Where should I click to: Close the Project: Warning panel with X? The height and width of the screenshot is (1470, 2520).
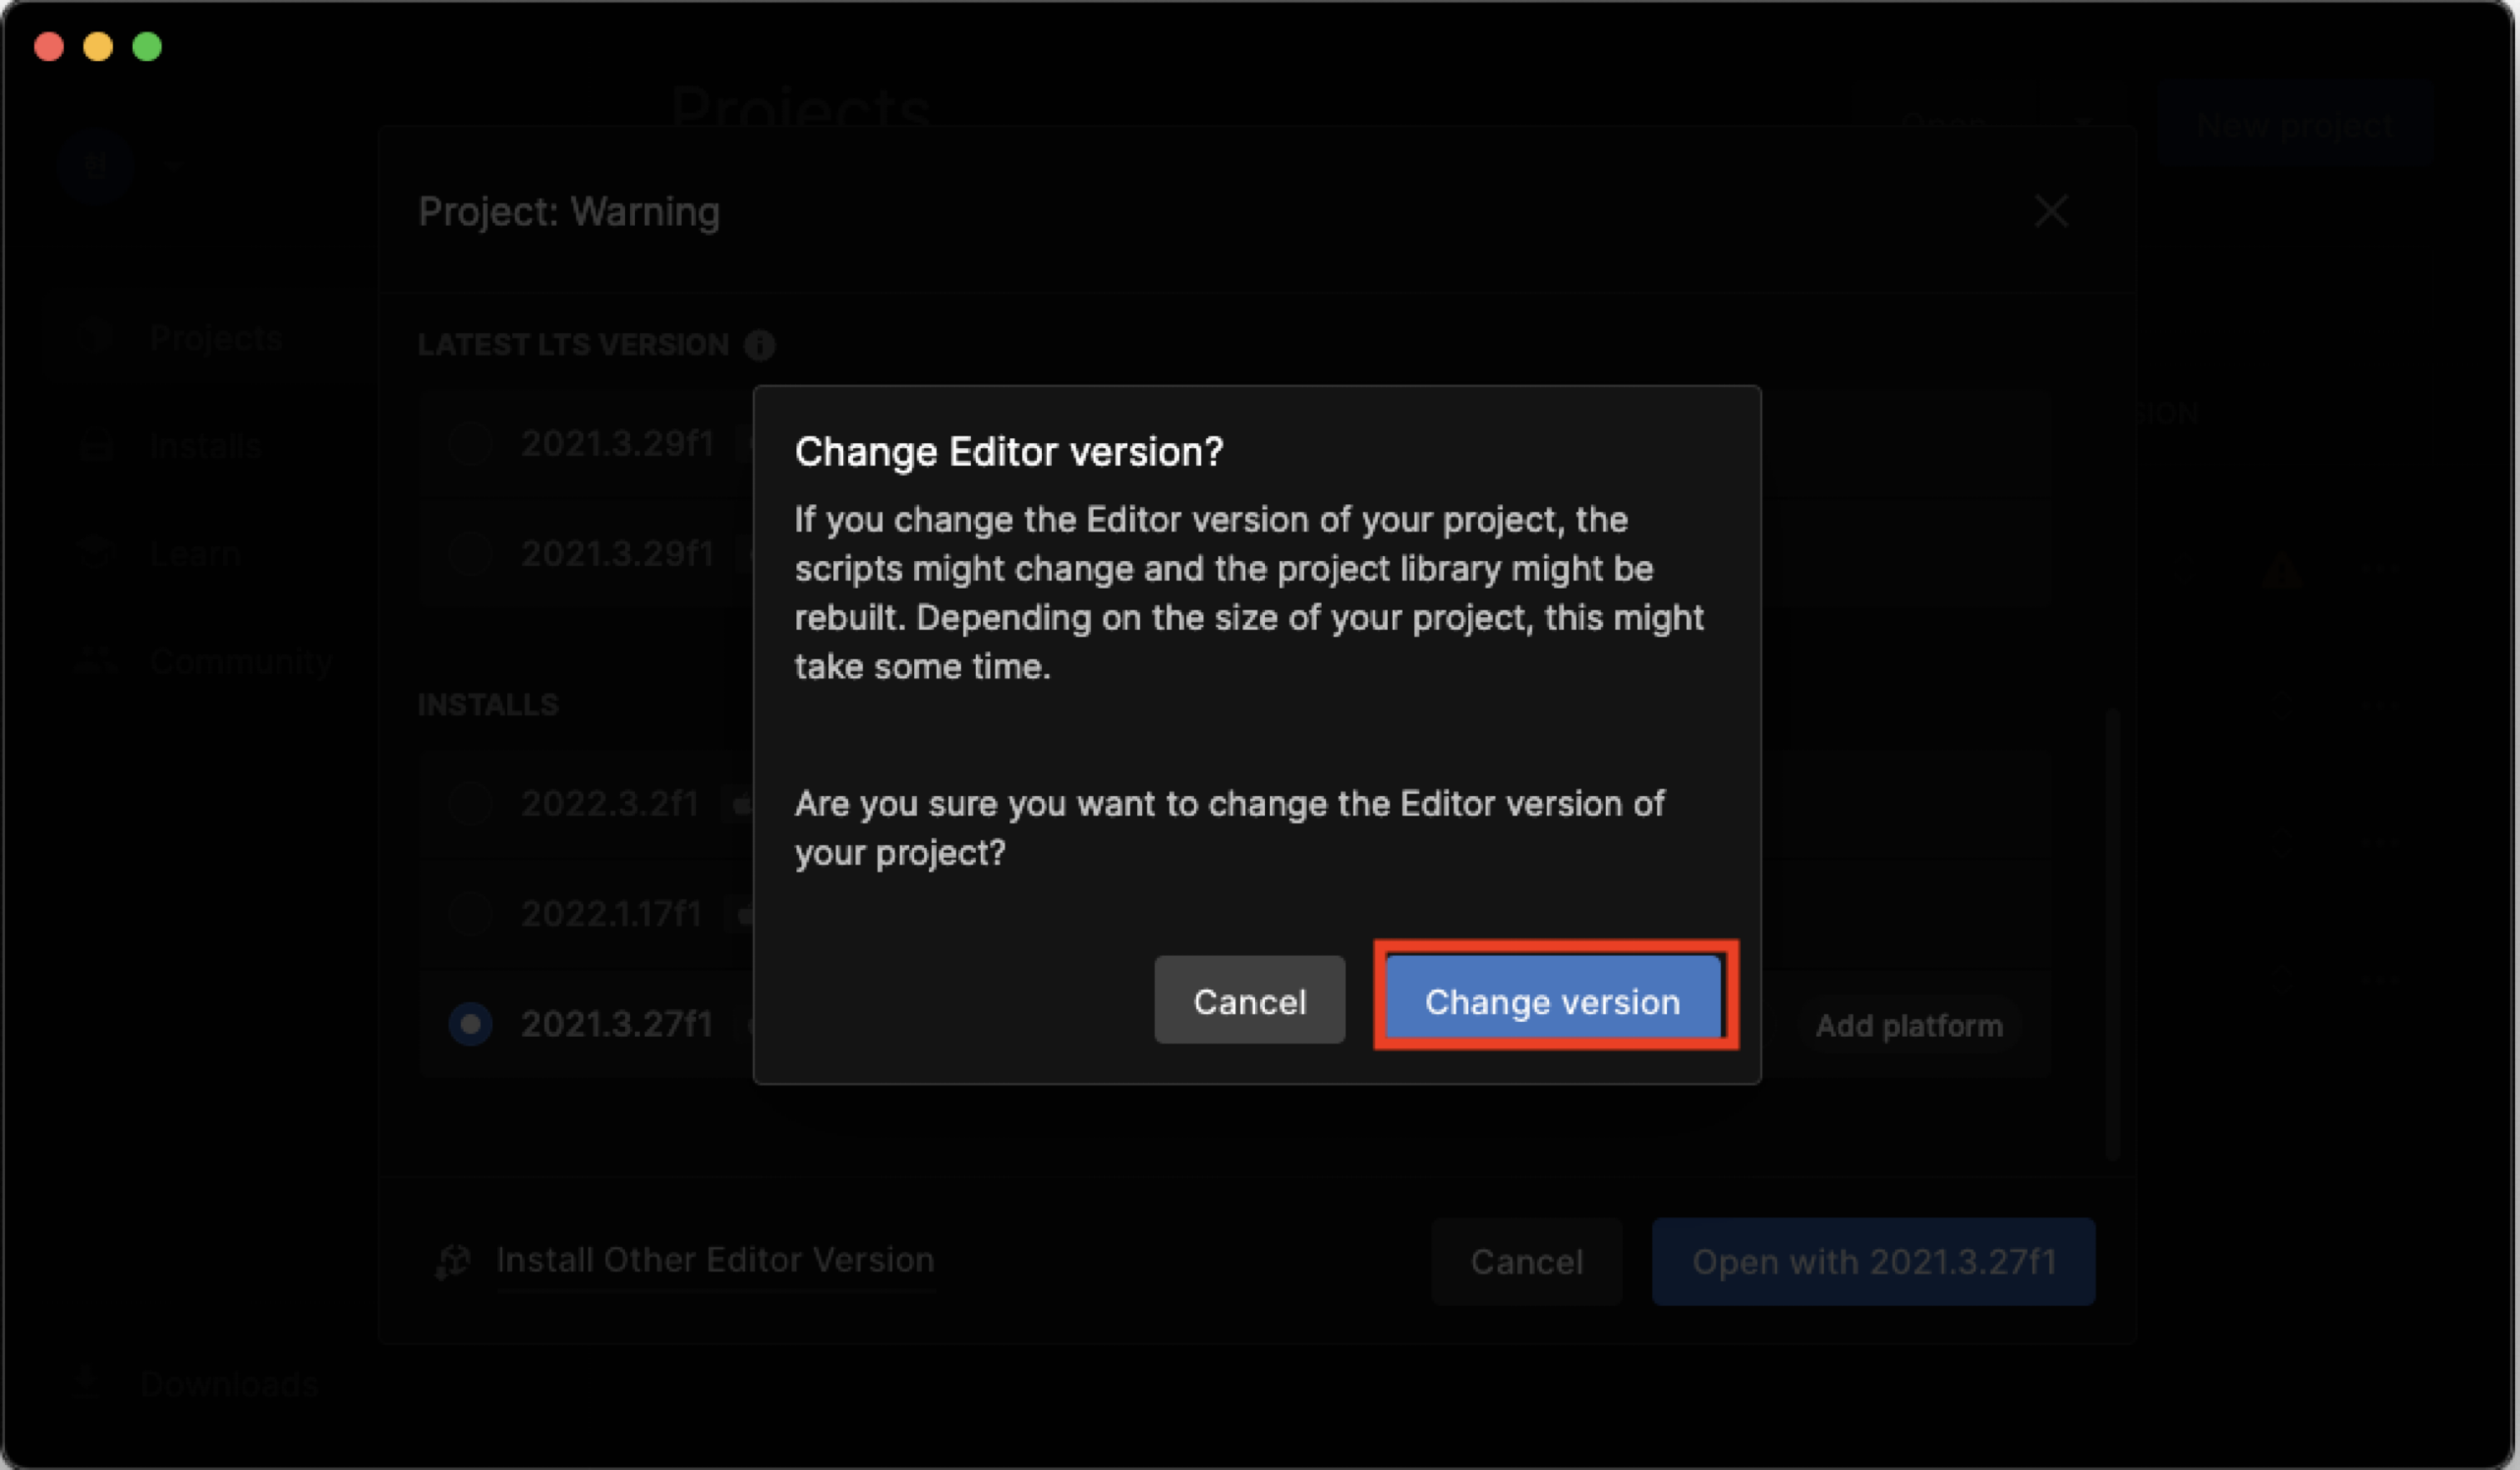[2050, 212]
